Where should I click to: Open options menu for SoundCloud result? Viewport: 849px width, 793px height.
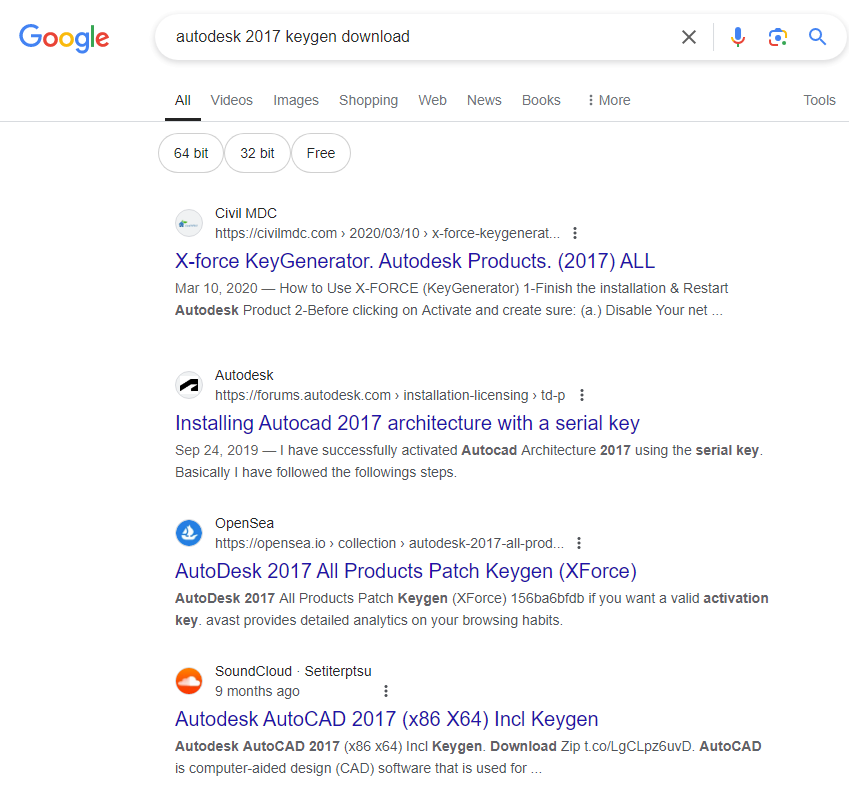click(x=386, y=691)
